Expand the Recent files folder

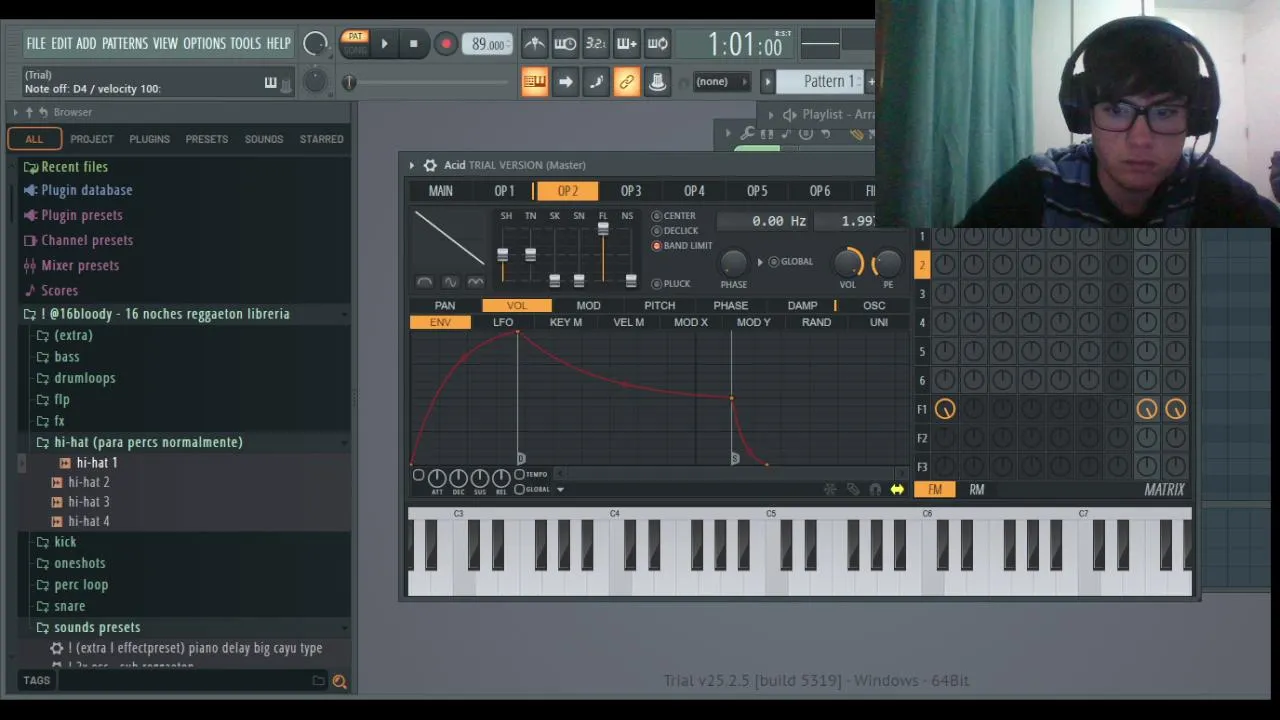[74, 167]
